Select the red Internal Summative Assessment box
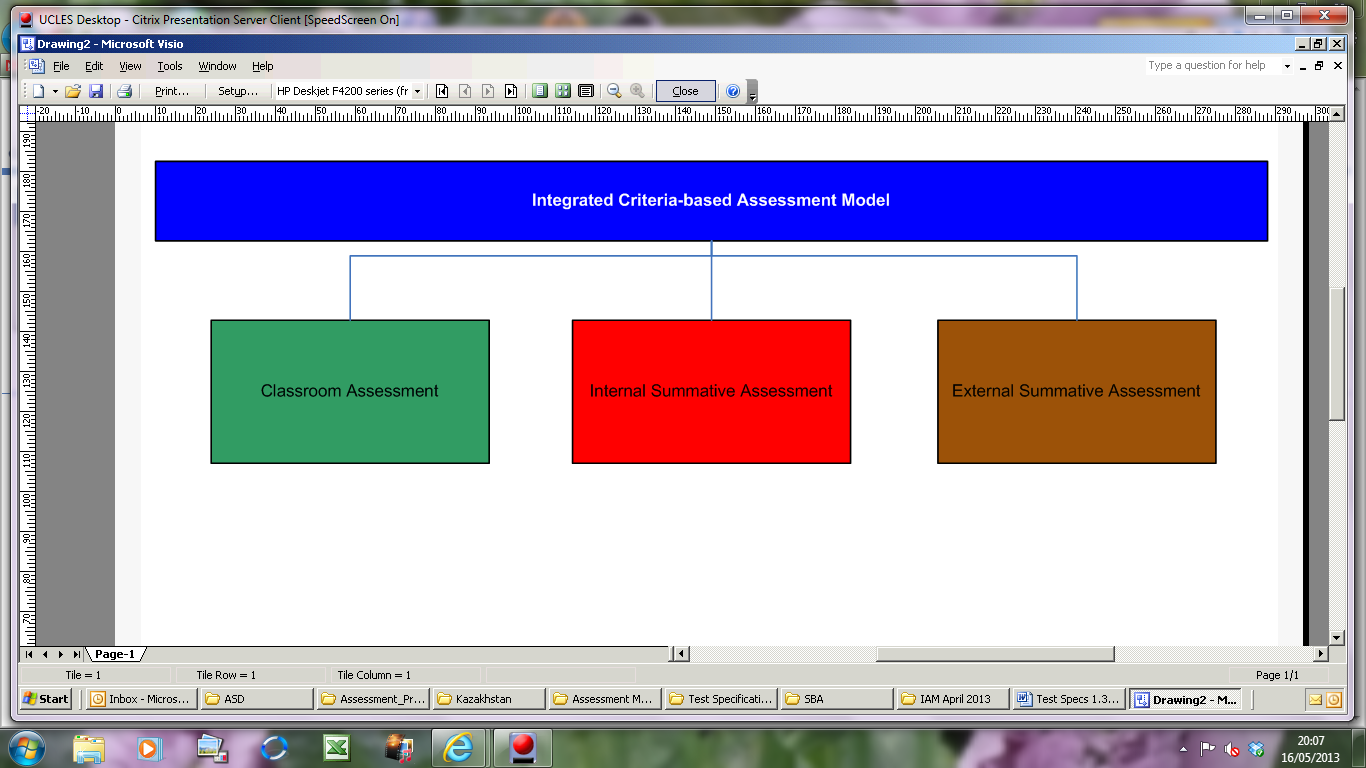 (x=711, y=392)
